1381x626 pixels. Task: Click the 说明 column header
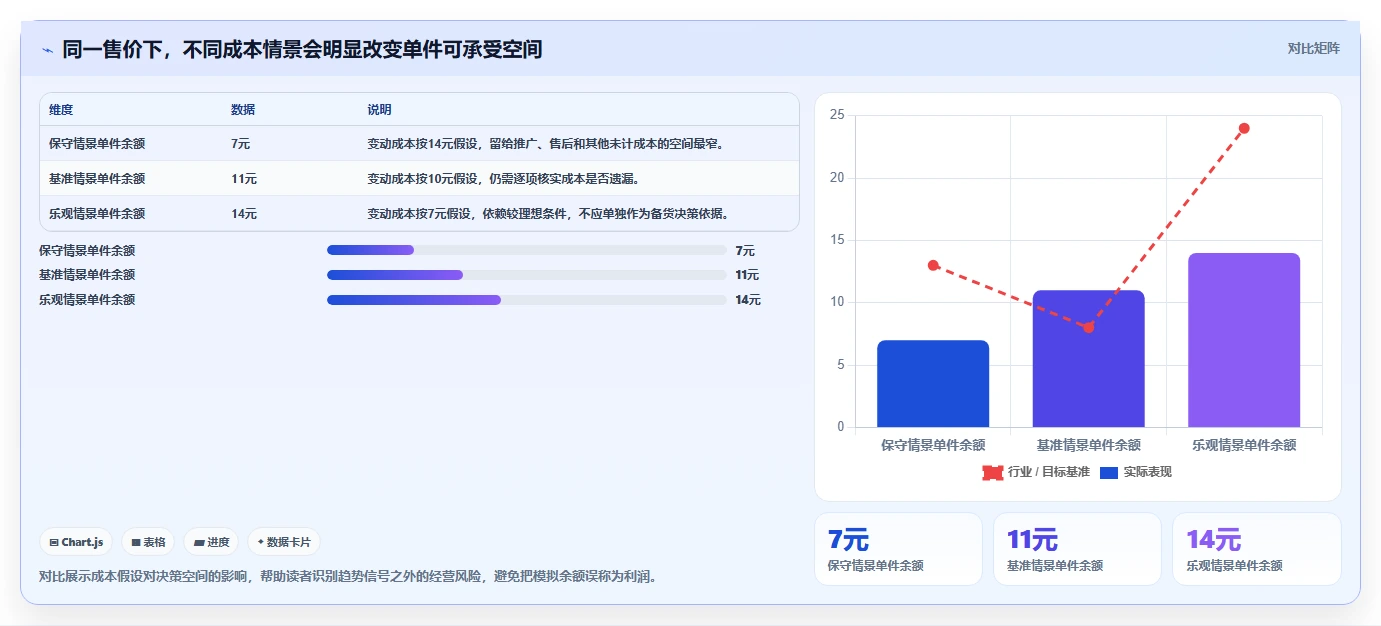pos(380,110)
